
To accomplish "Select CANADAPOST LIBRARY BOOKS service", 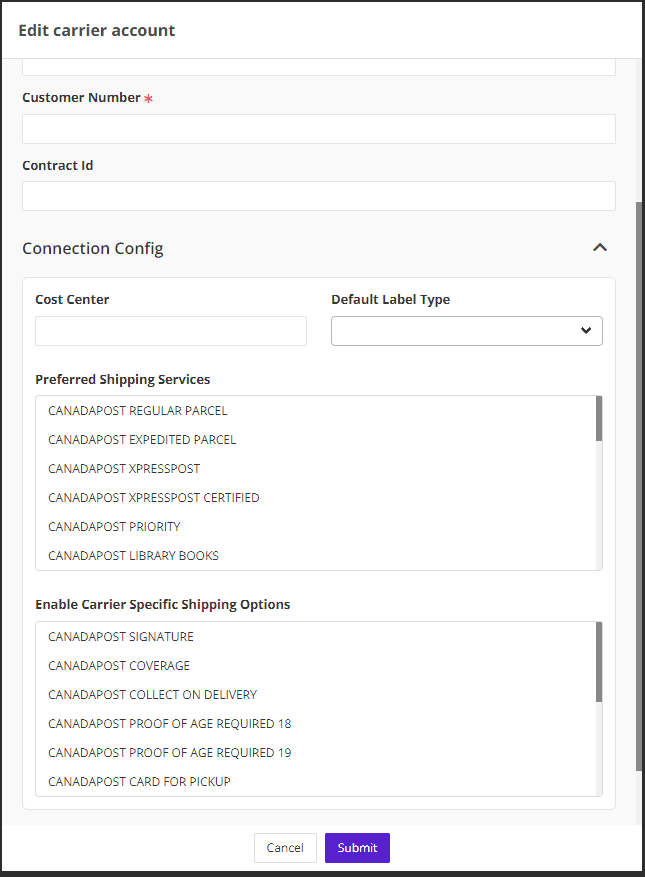I will click(x=132, y=555).
